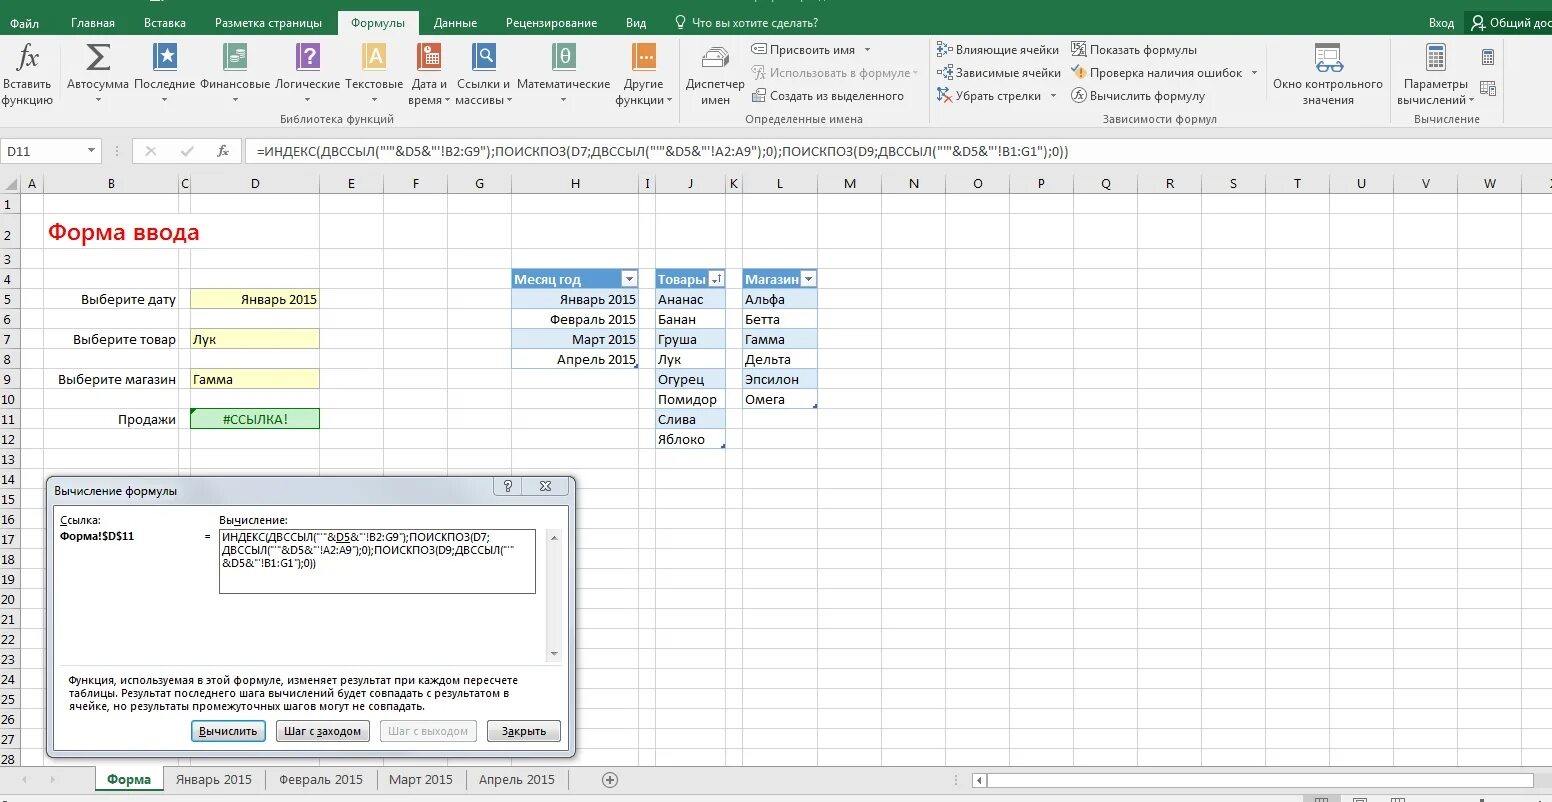Open Calculation Options (Параметры вычислений)
Image resolution: width=1552 pixels, height=802 pixels.
coord(1436,74)
